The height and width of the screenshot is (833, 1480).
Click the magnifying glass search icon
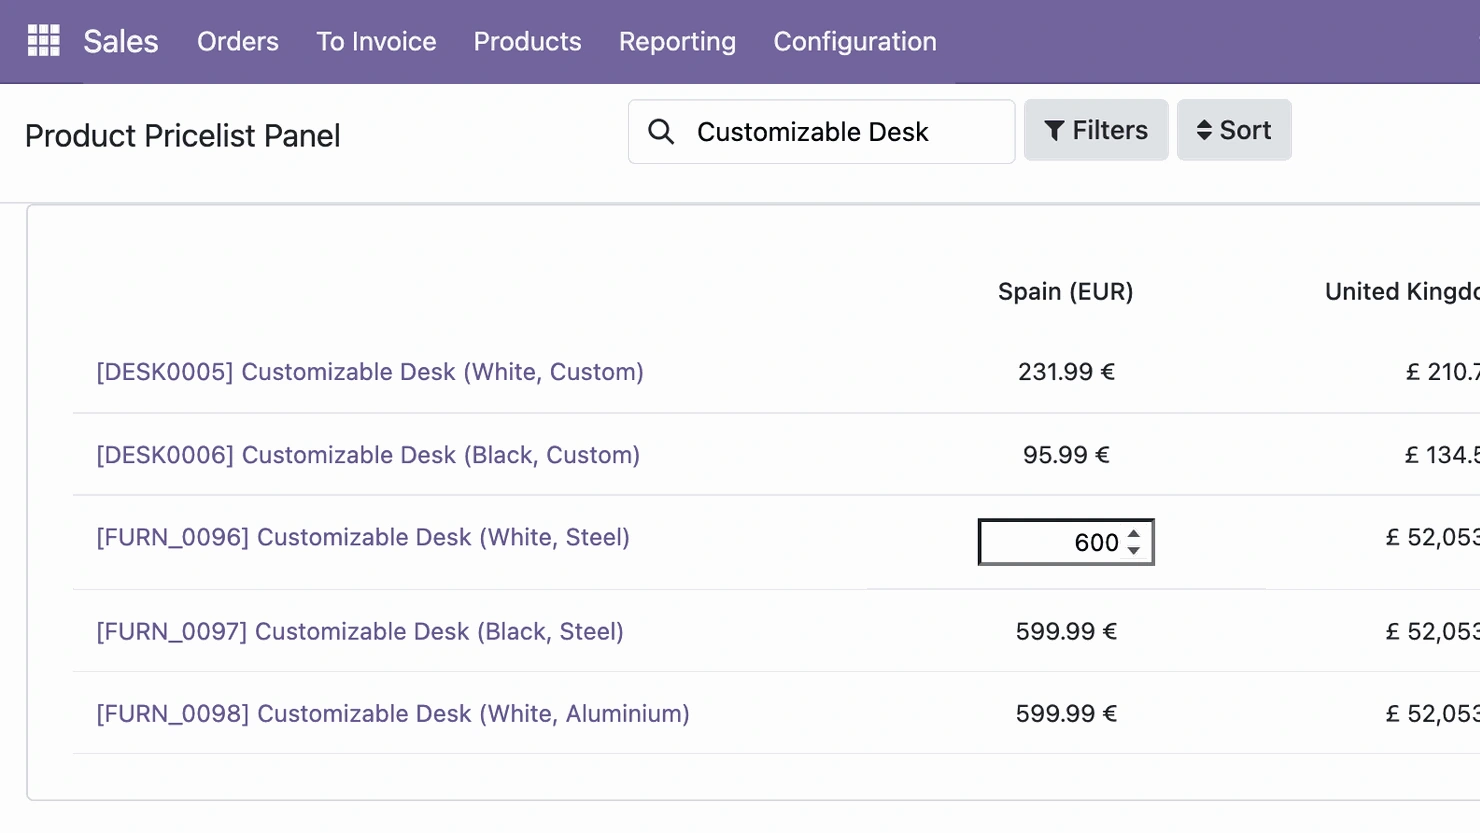pyautogui.click(x=661, y=131)
